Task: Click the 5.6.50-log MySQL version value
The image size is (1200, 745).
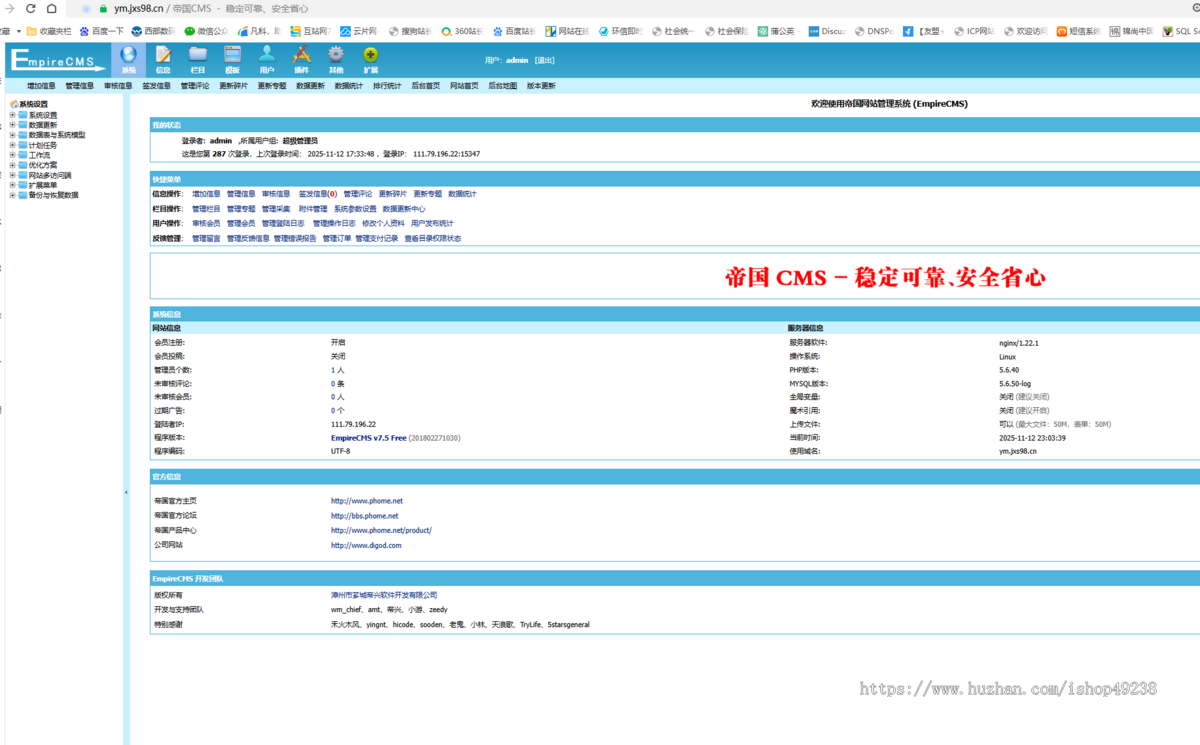Action: coord(1015,384)
